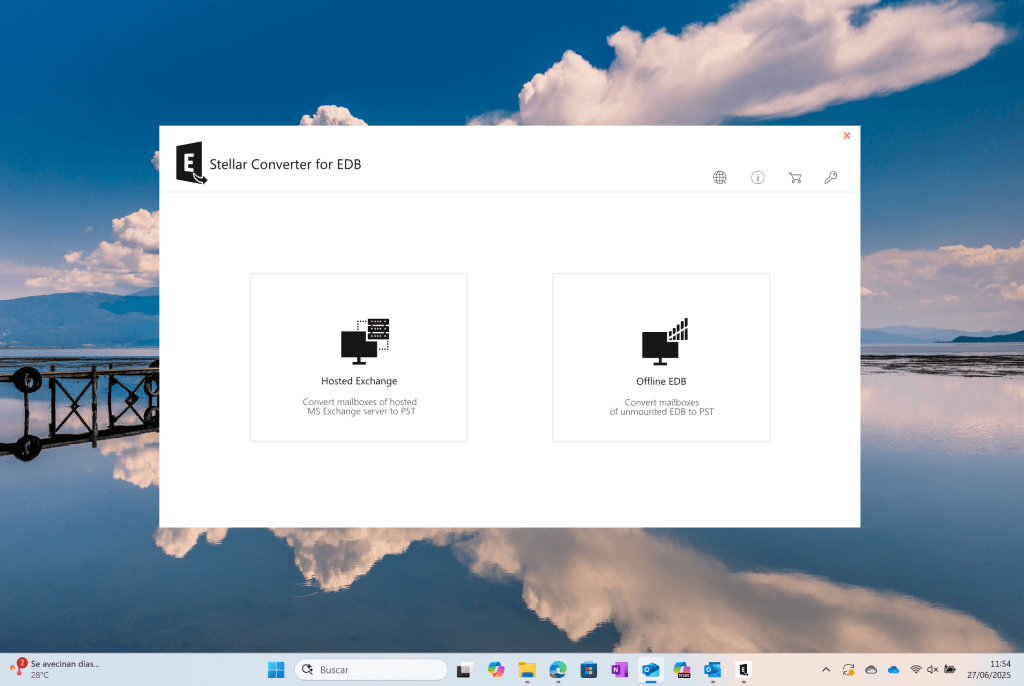Screen dimensions: 1024x686
Task: Open File Explorer from the taskbar
Action: coord(527,670)
